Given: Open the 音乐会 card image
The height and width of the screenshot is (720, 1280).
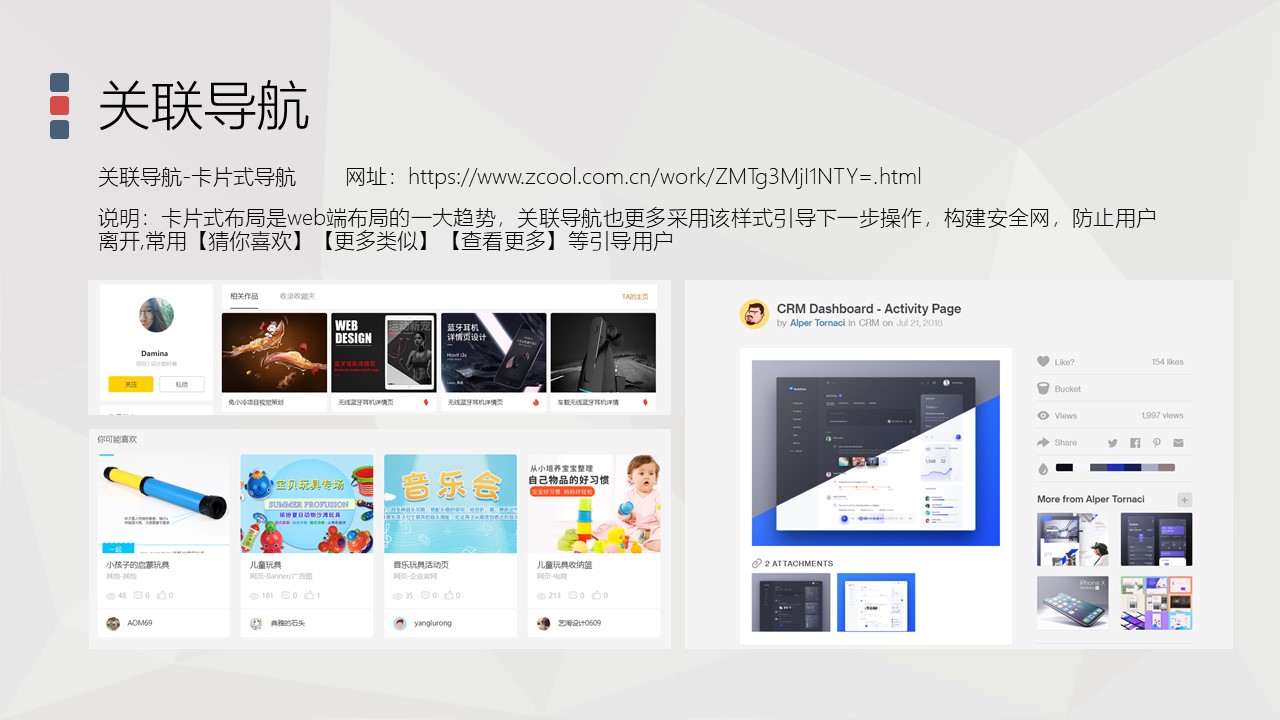Looking at the screenshot, I should tap(450, 504).
